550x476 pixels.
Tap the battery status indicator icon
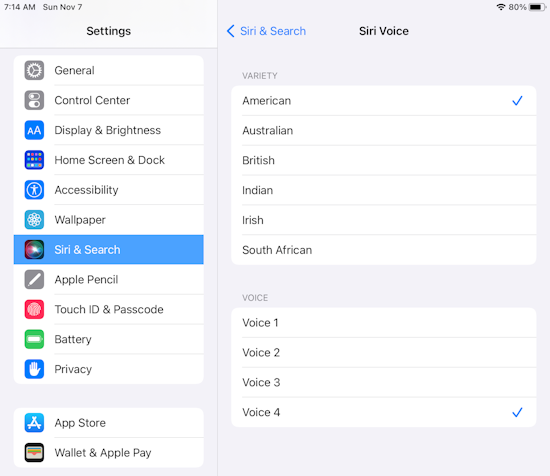[537, 7]
